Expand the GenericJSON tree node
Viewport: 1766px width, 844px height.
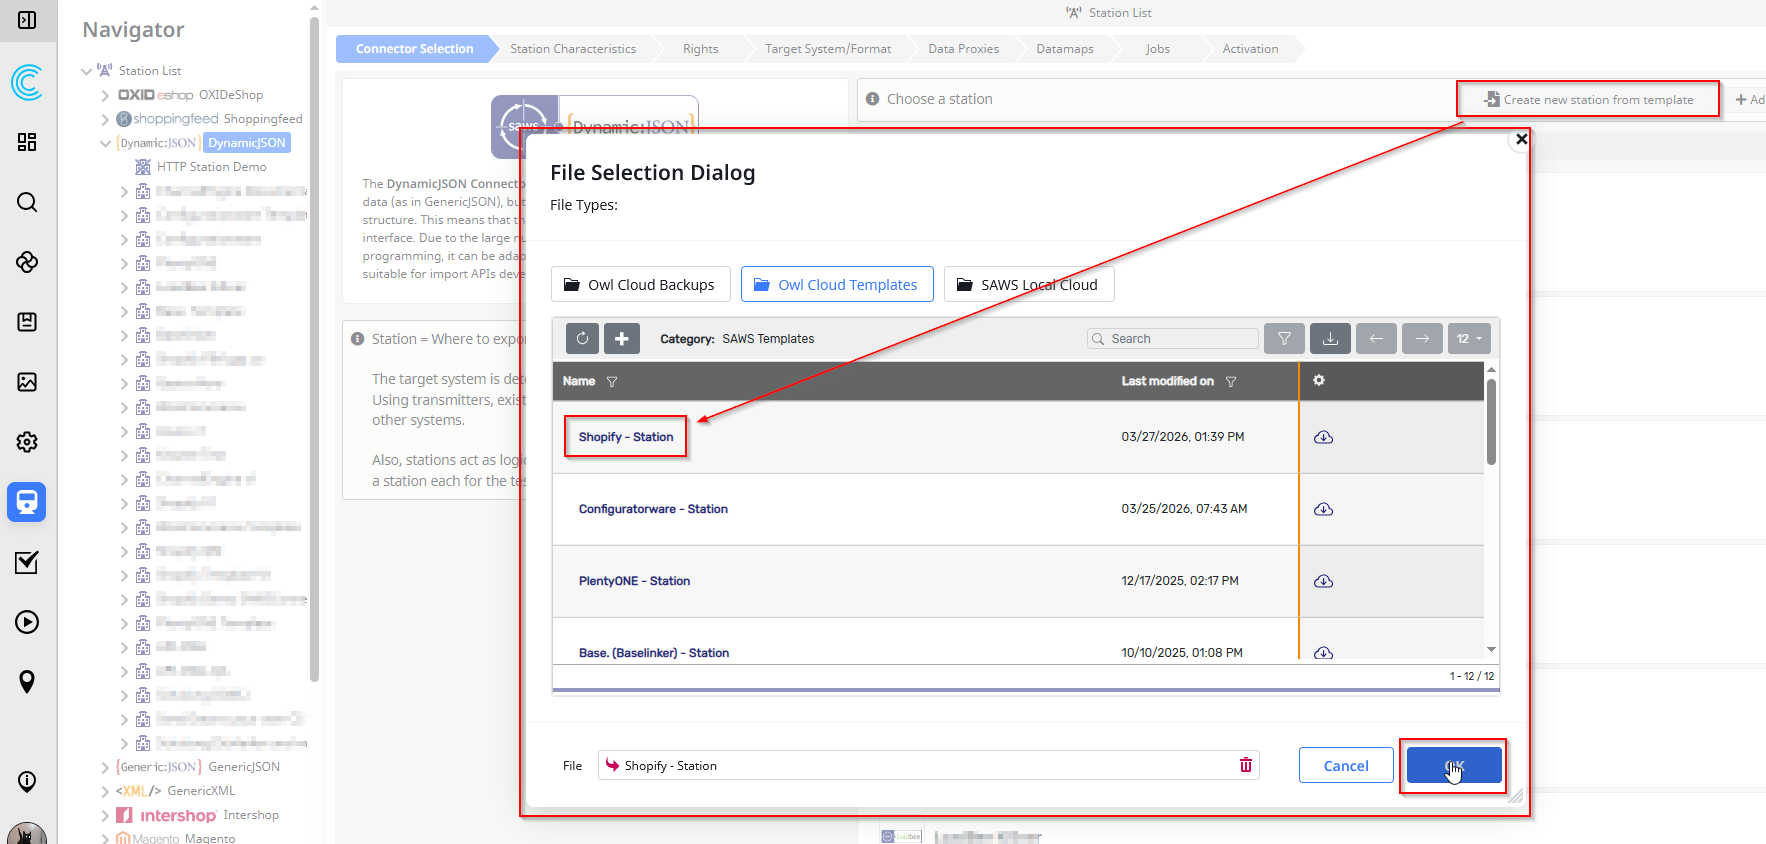pyautogui.click(x=105, y=767)
